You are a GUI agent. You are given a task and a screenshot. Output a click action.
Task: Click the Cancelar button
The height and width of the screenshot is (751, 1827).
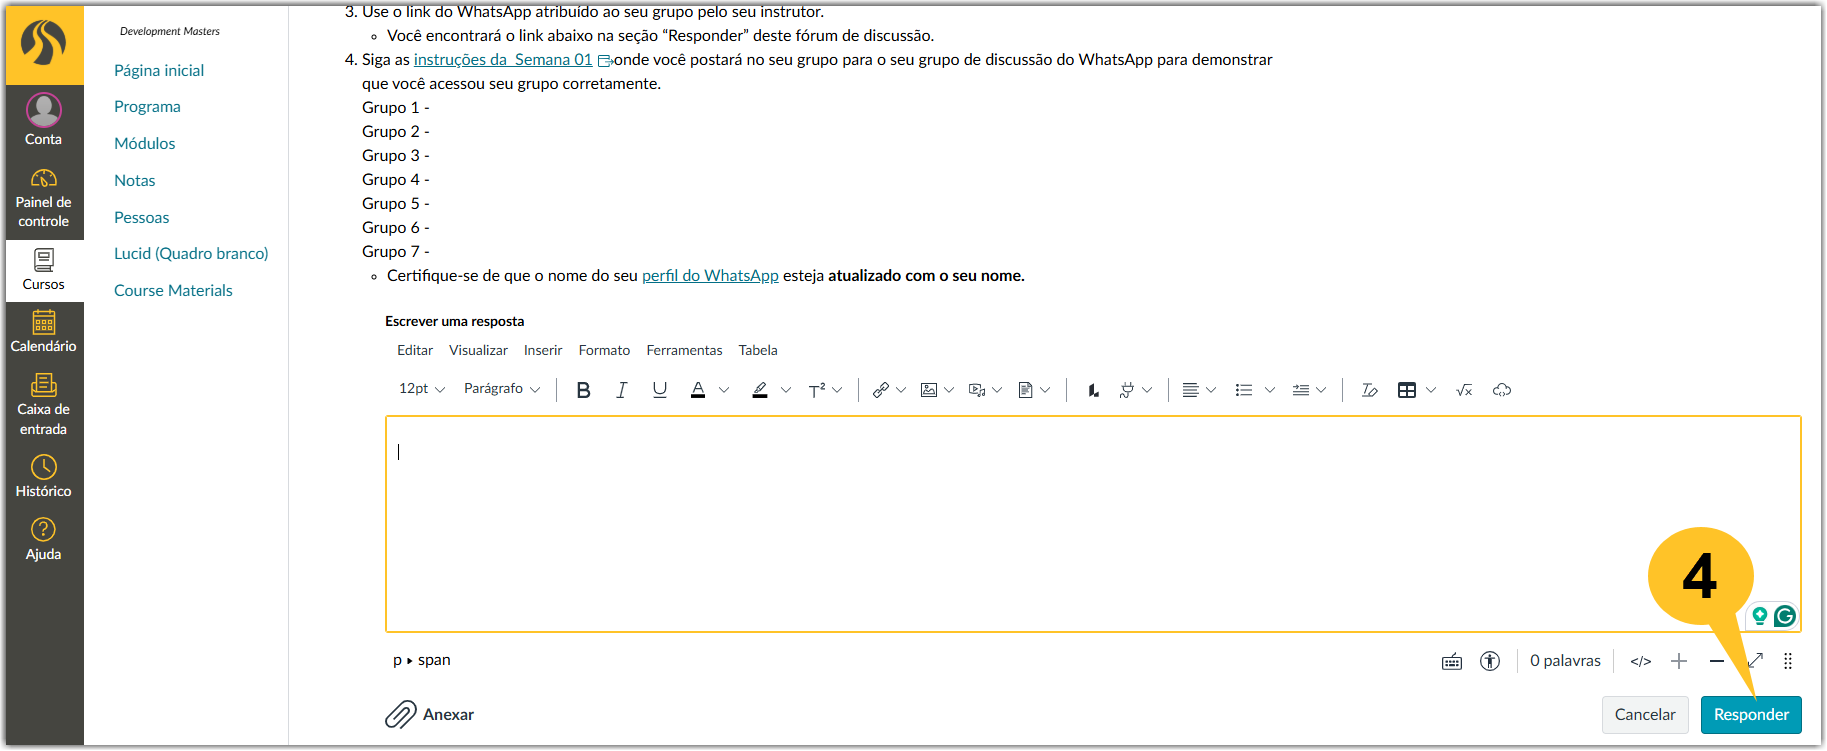1645,715
